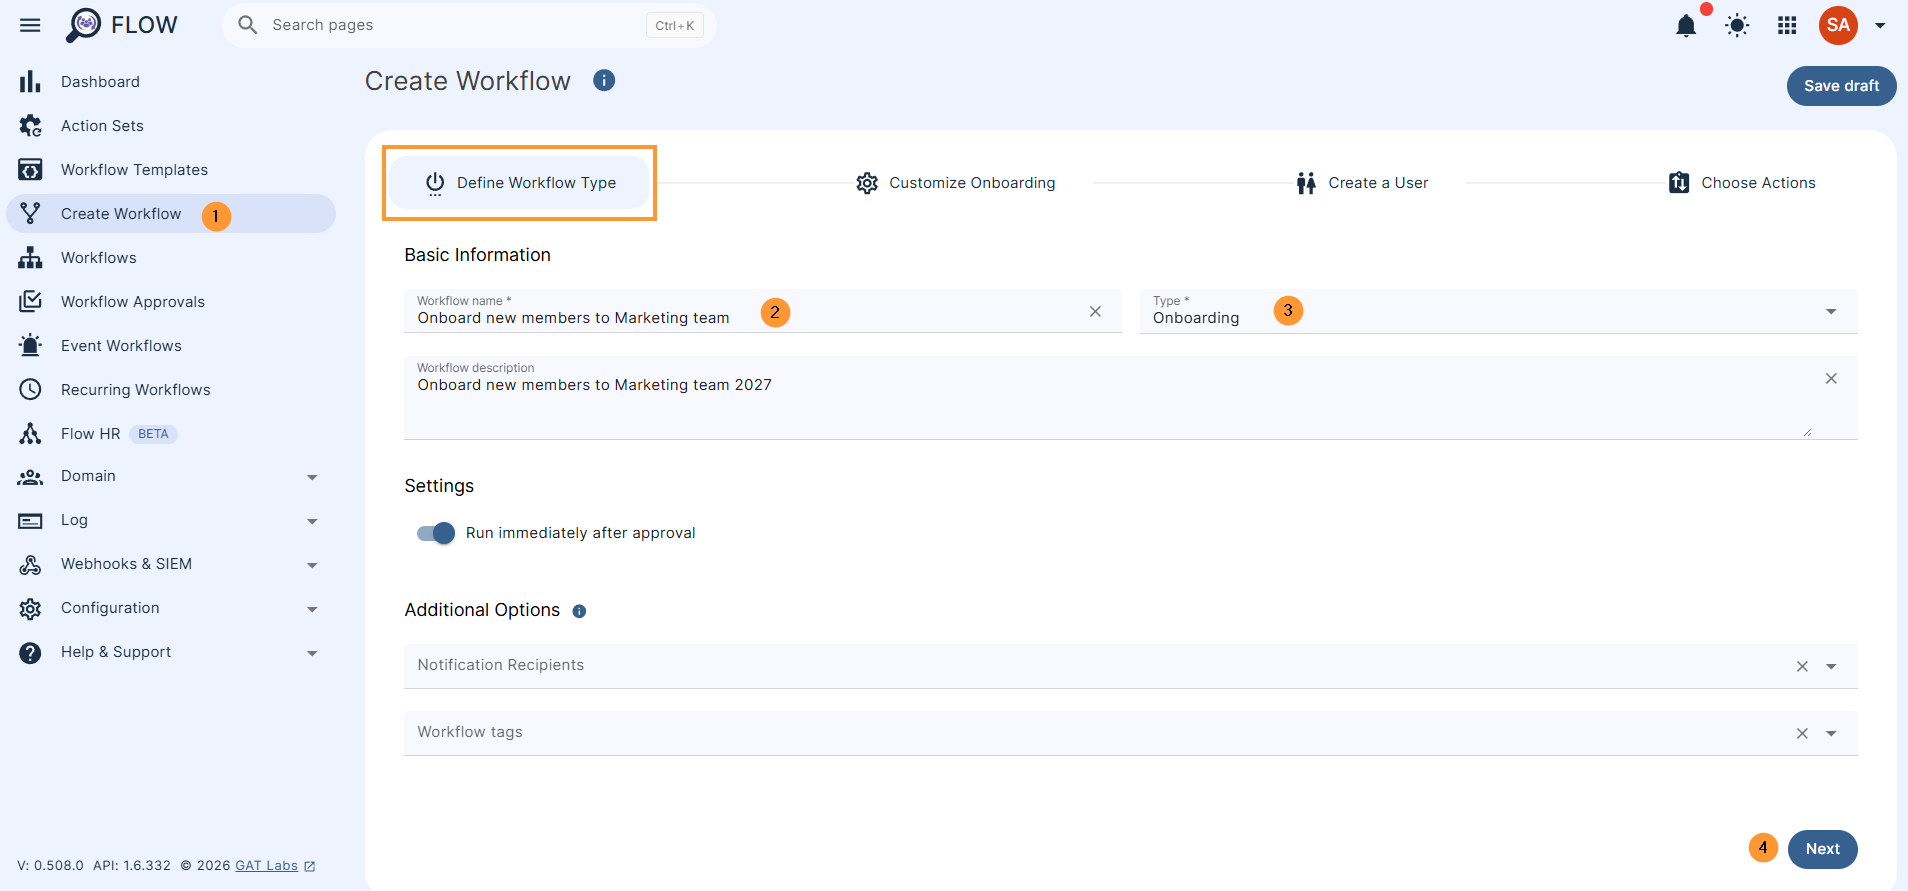Image resolution: width=1908 pixels, height=891 pixels.
Task: Click the Save draft button
Action: coord(1841,86)
